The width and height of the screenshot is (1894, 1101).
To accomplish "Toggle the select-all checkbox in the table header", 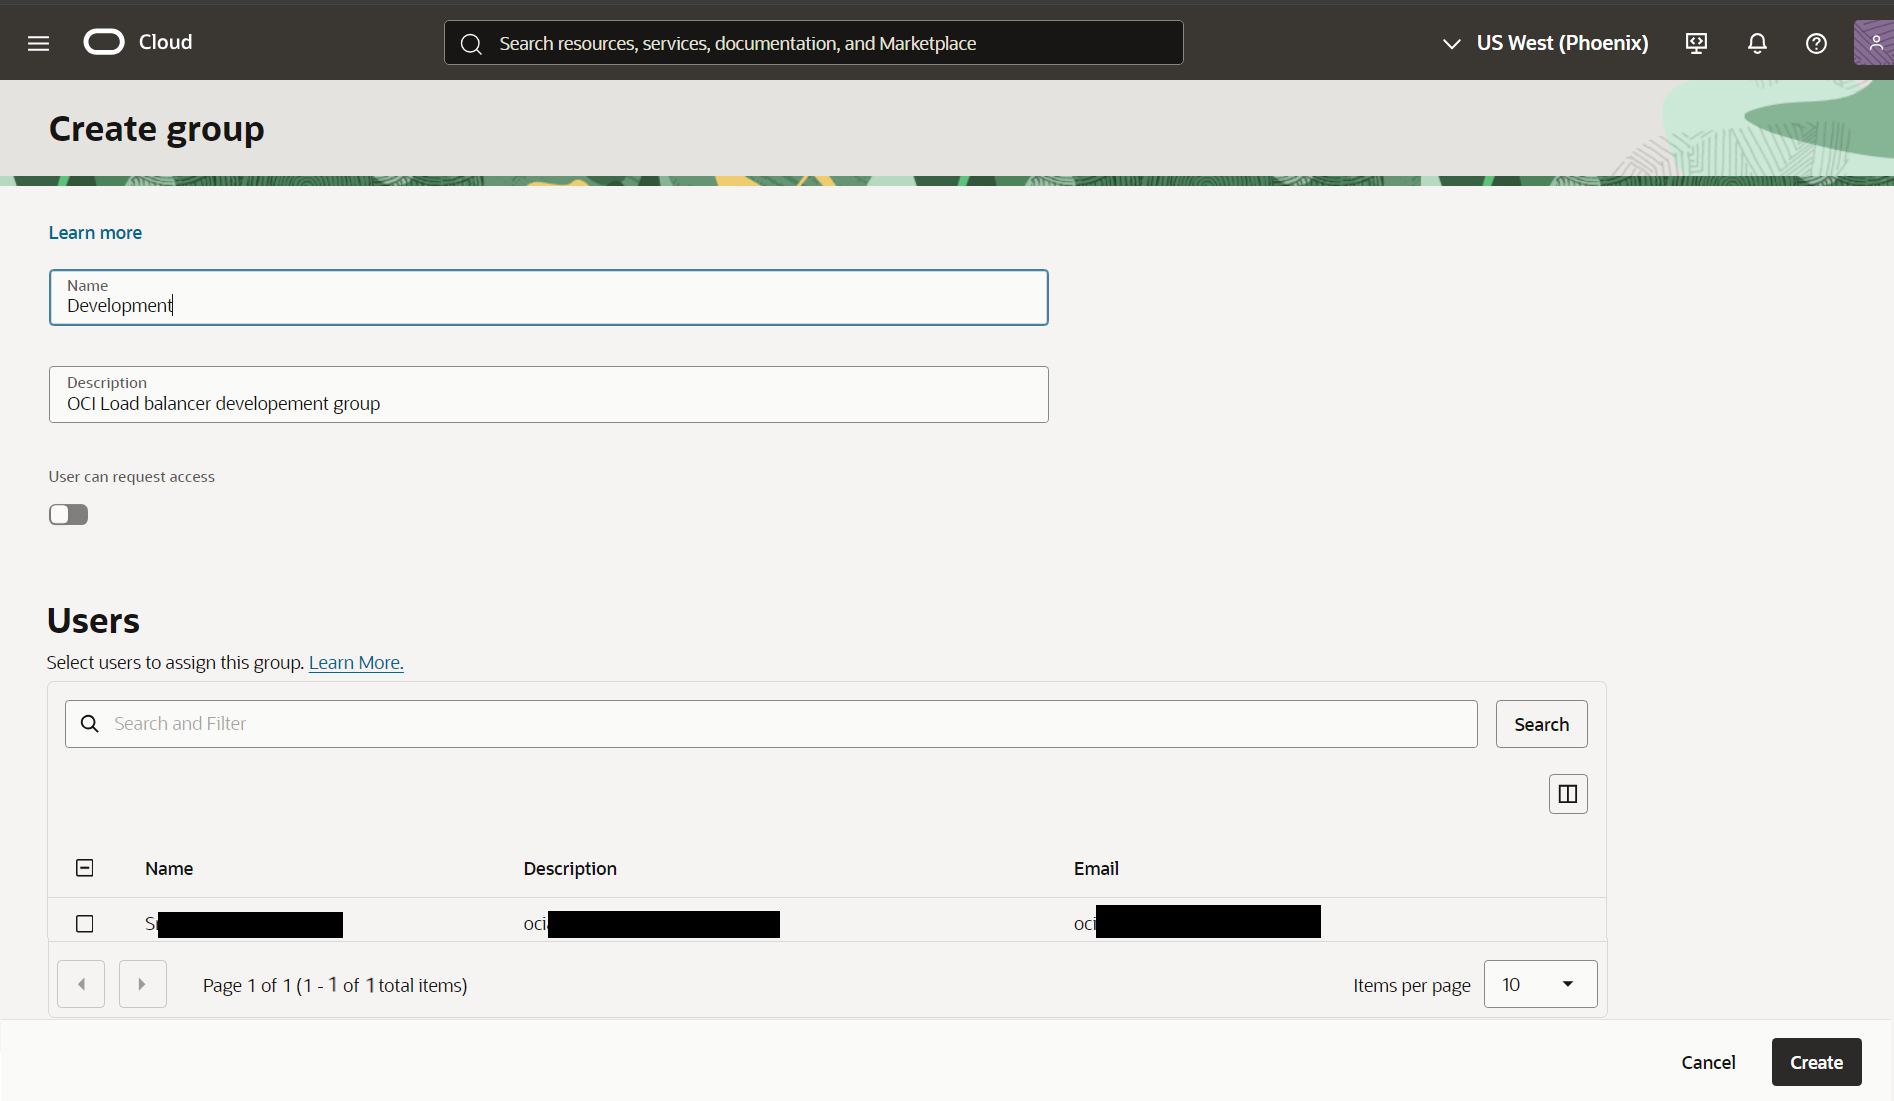I will tap(85, 868).
